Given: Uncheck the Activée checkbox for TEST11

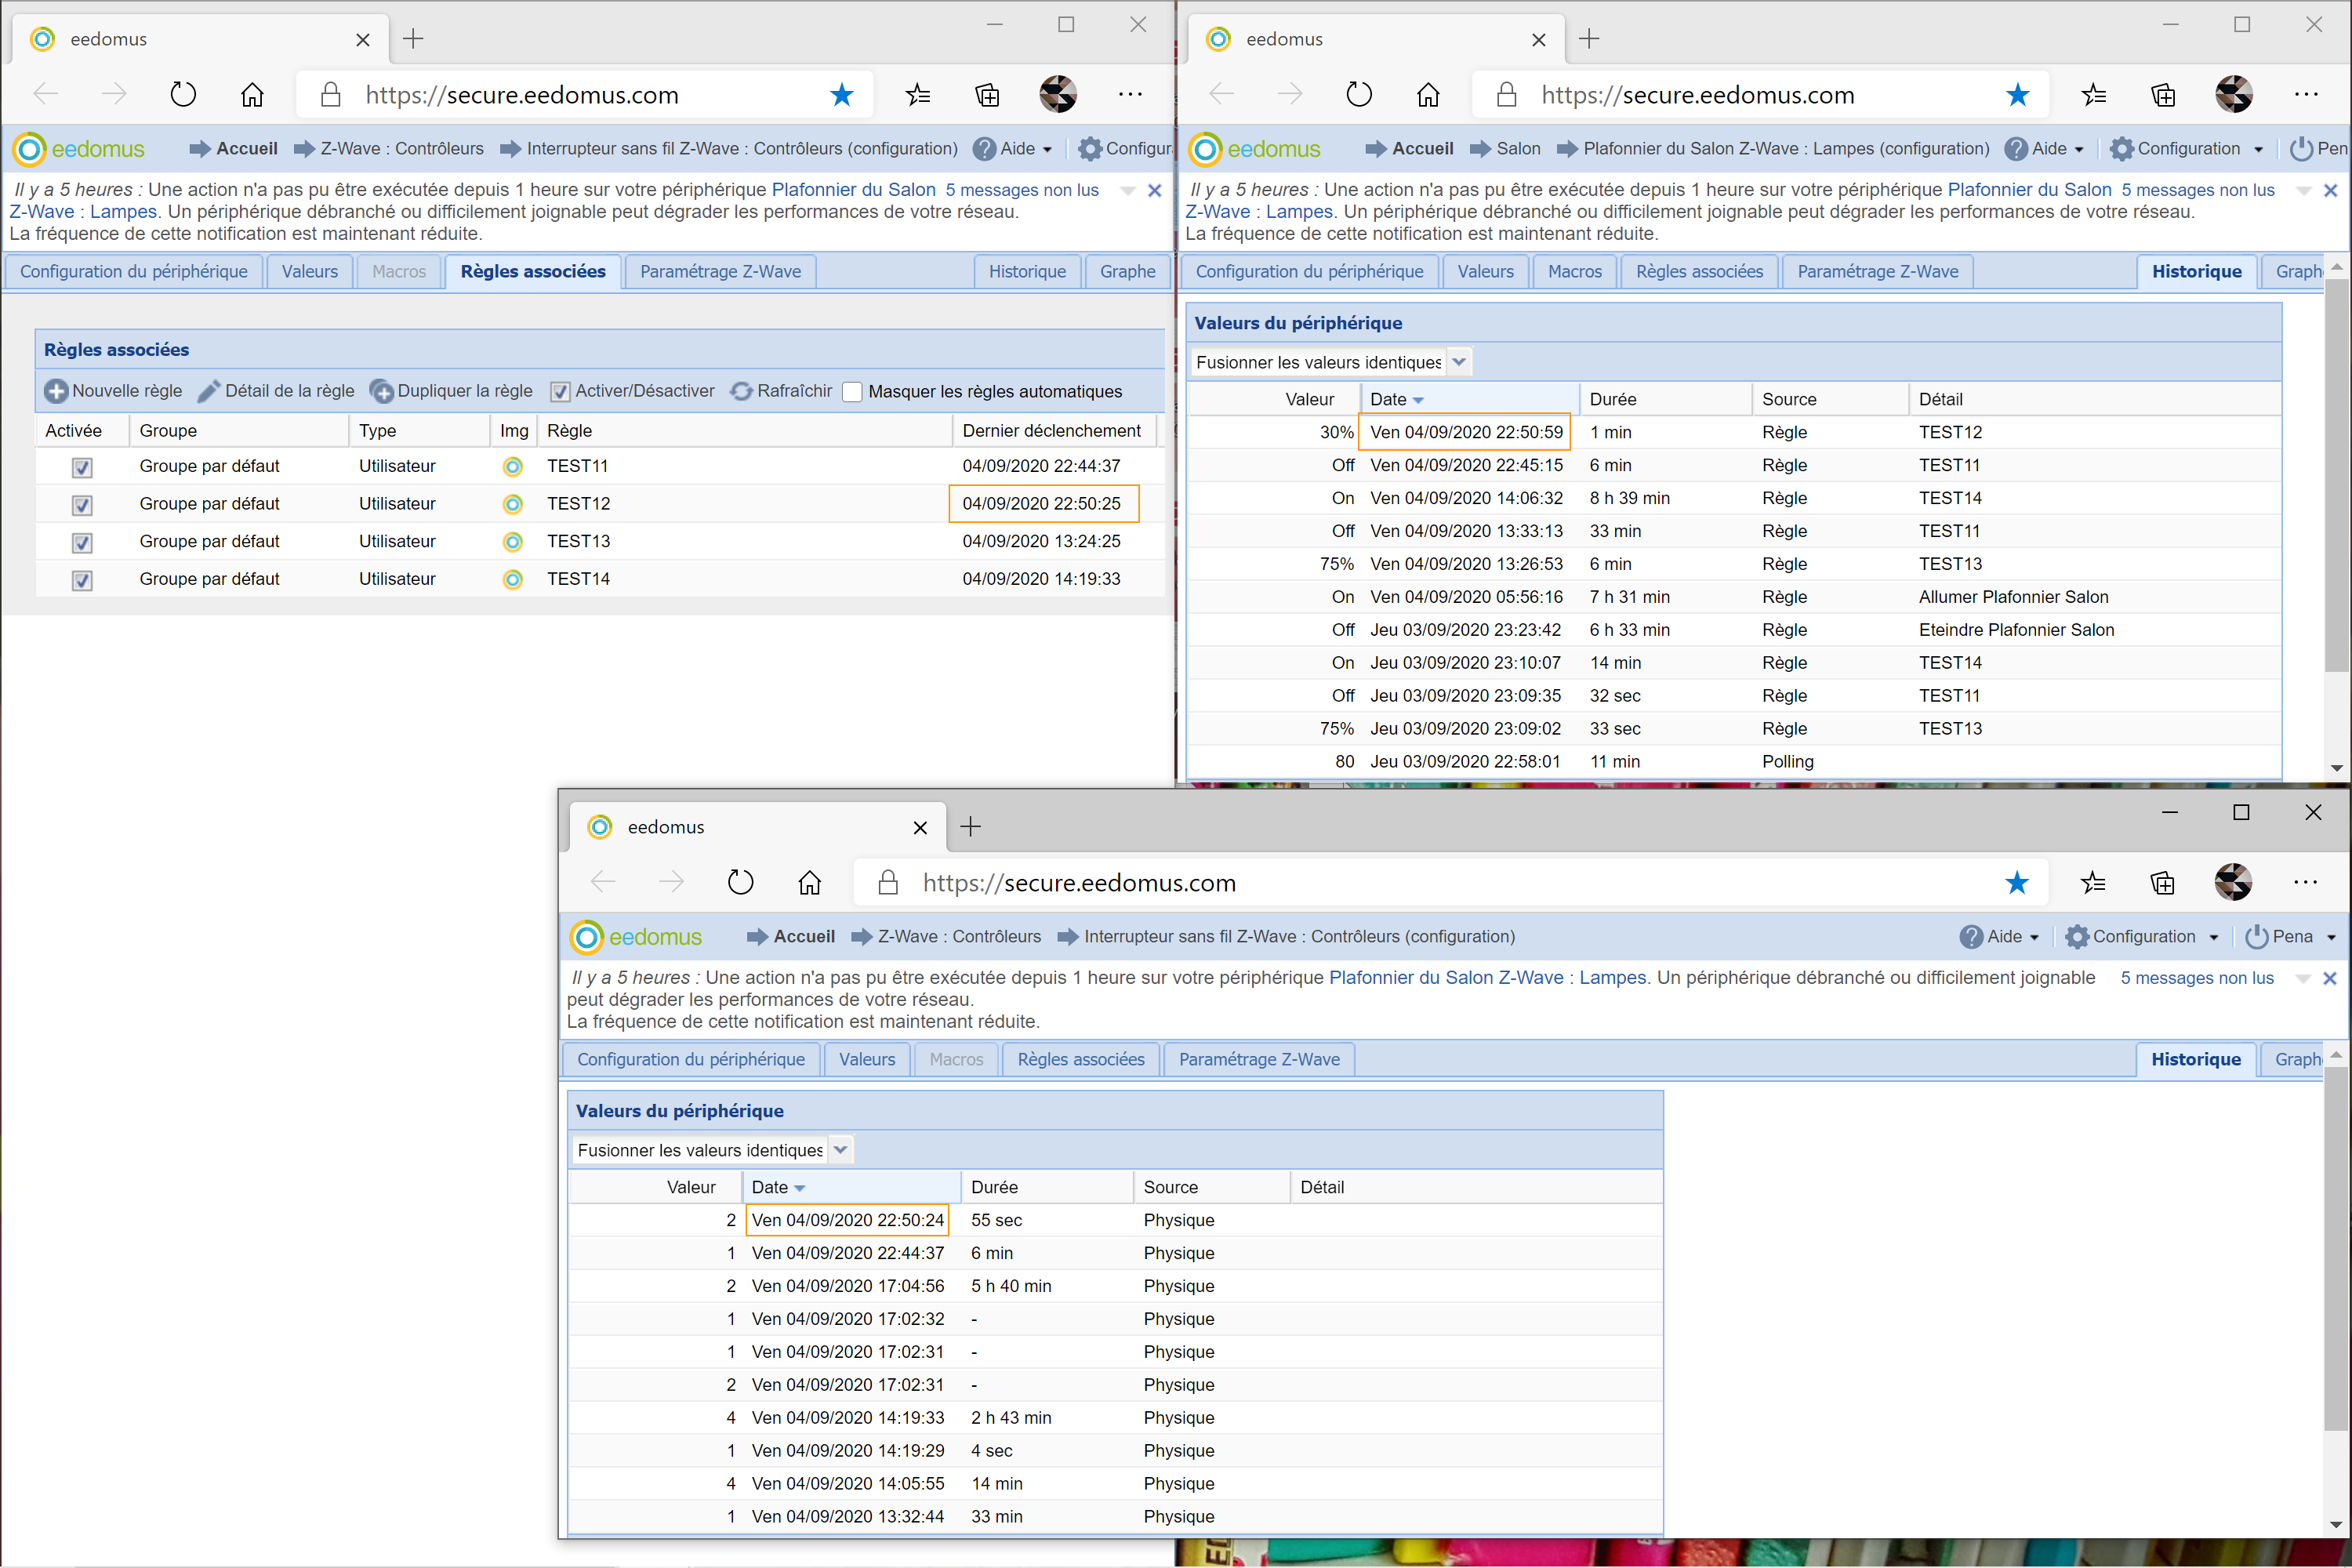Looking at the screenshot, I should tap(82, 467).
